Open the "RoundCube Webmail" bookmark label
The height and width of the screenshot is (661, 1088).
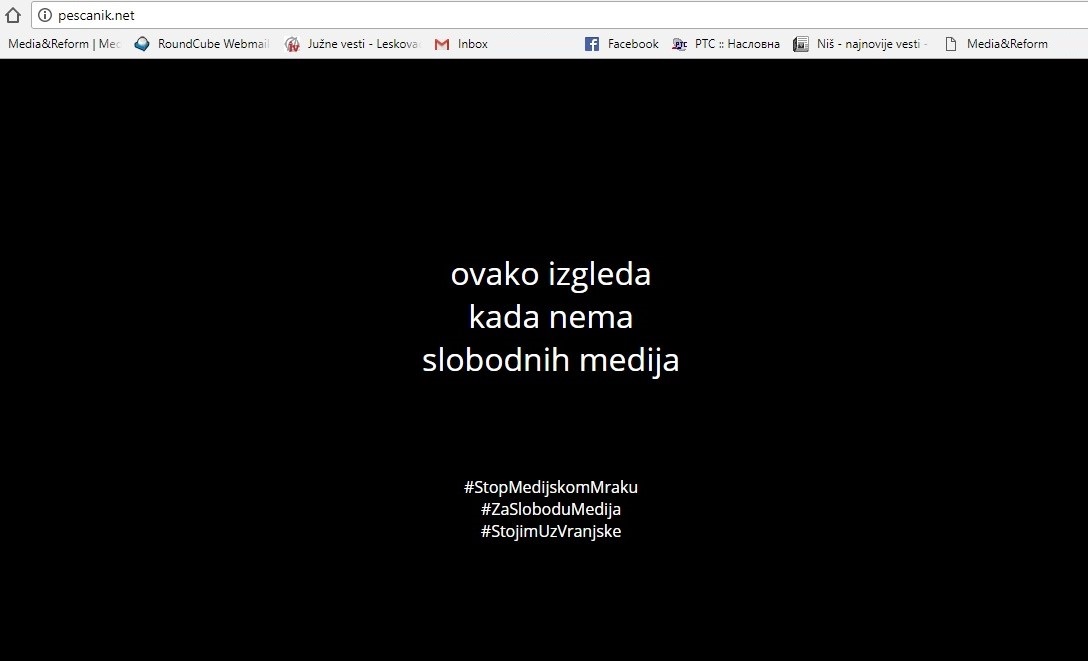[213, 44]
